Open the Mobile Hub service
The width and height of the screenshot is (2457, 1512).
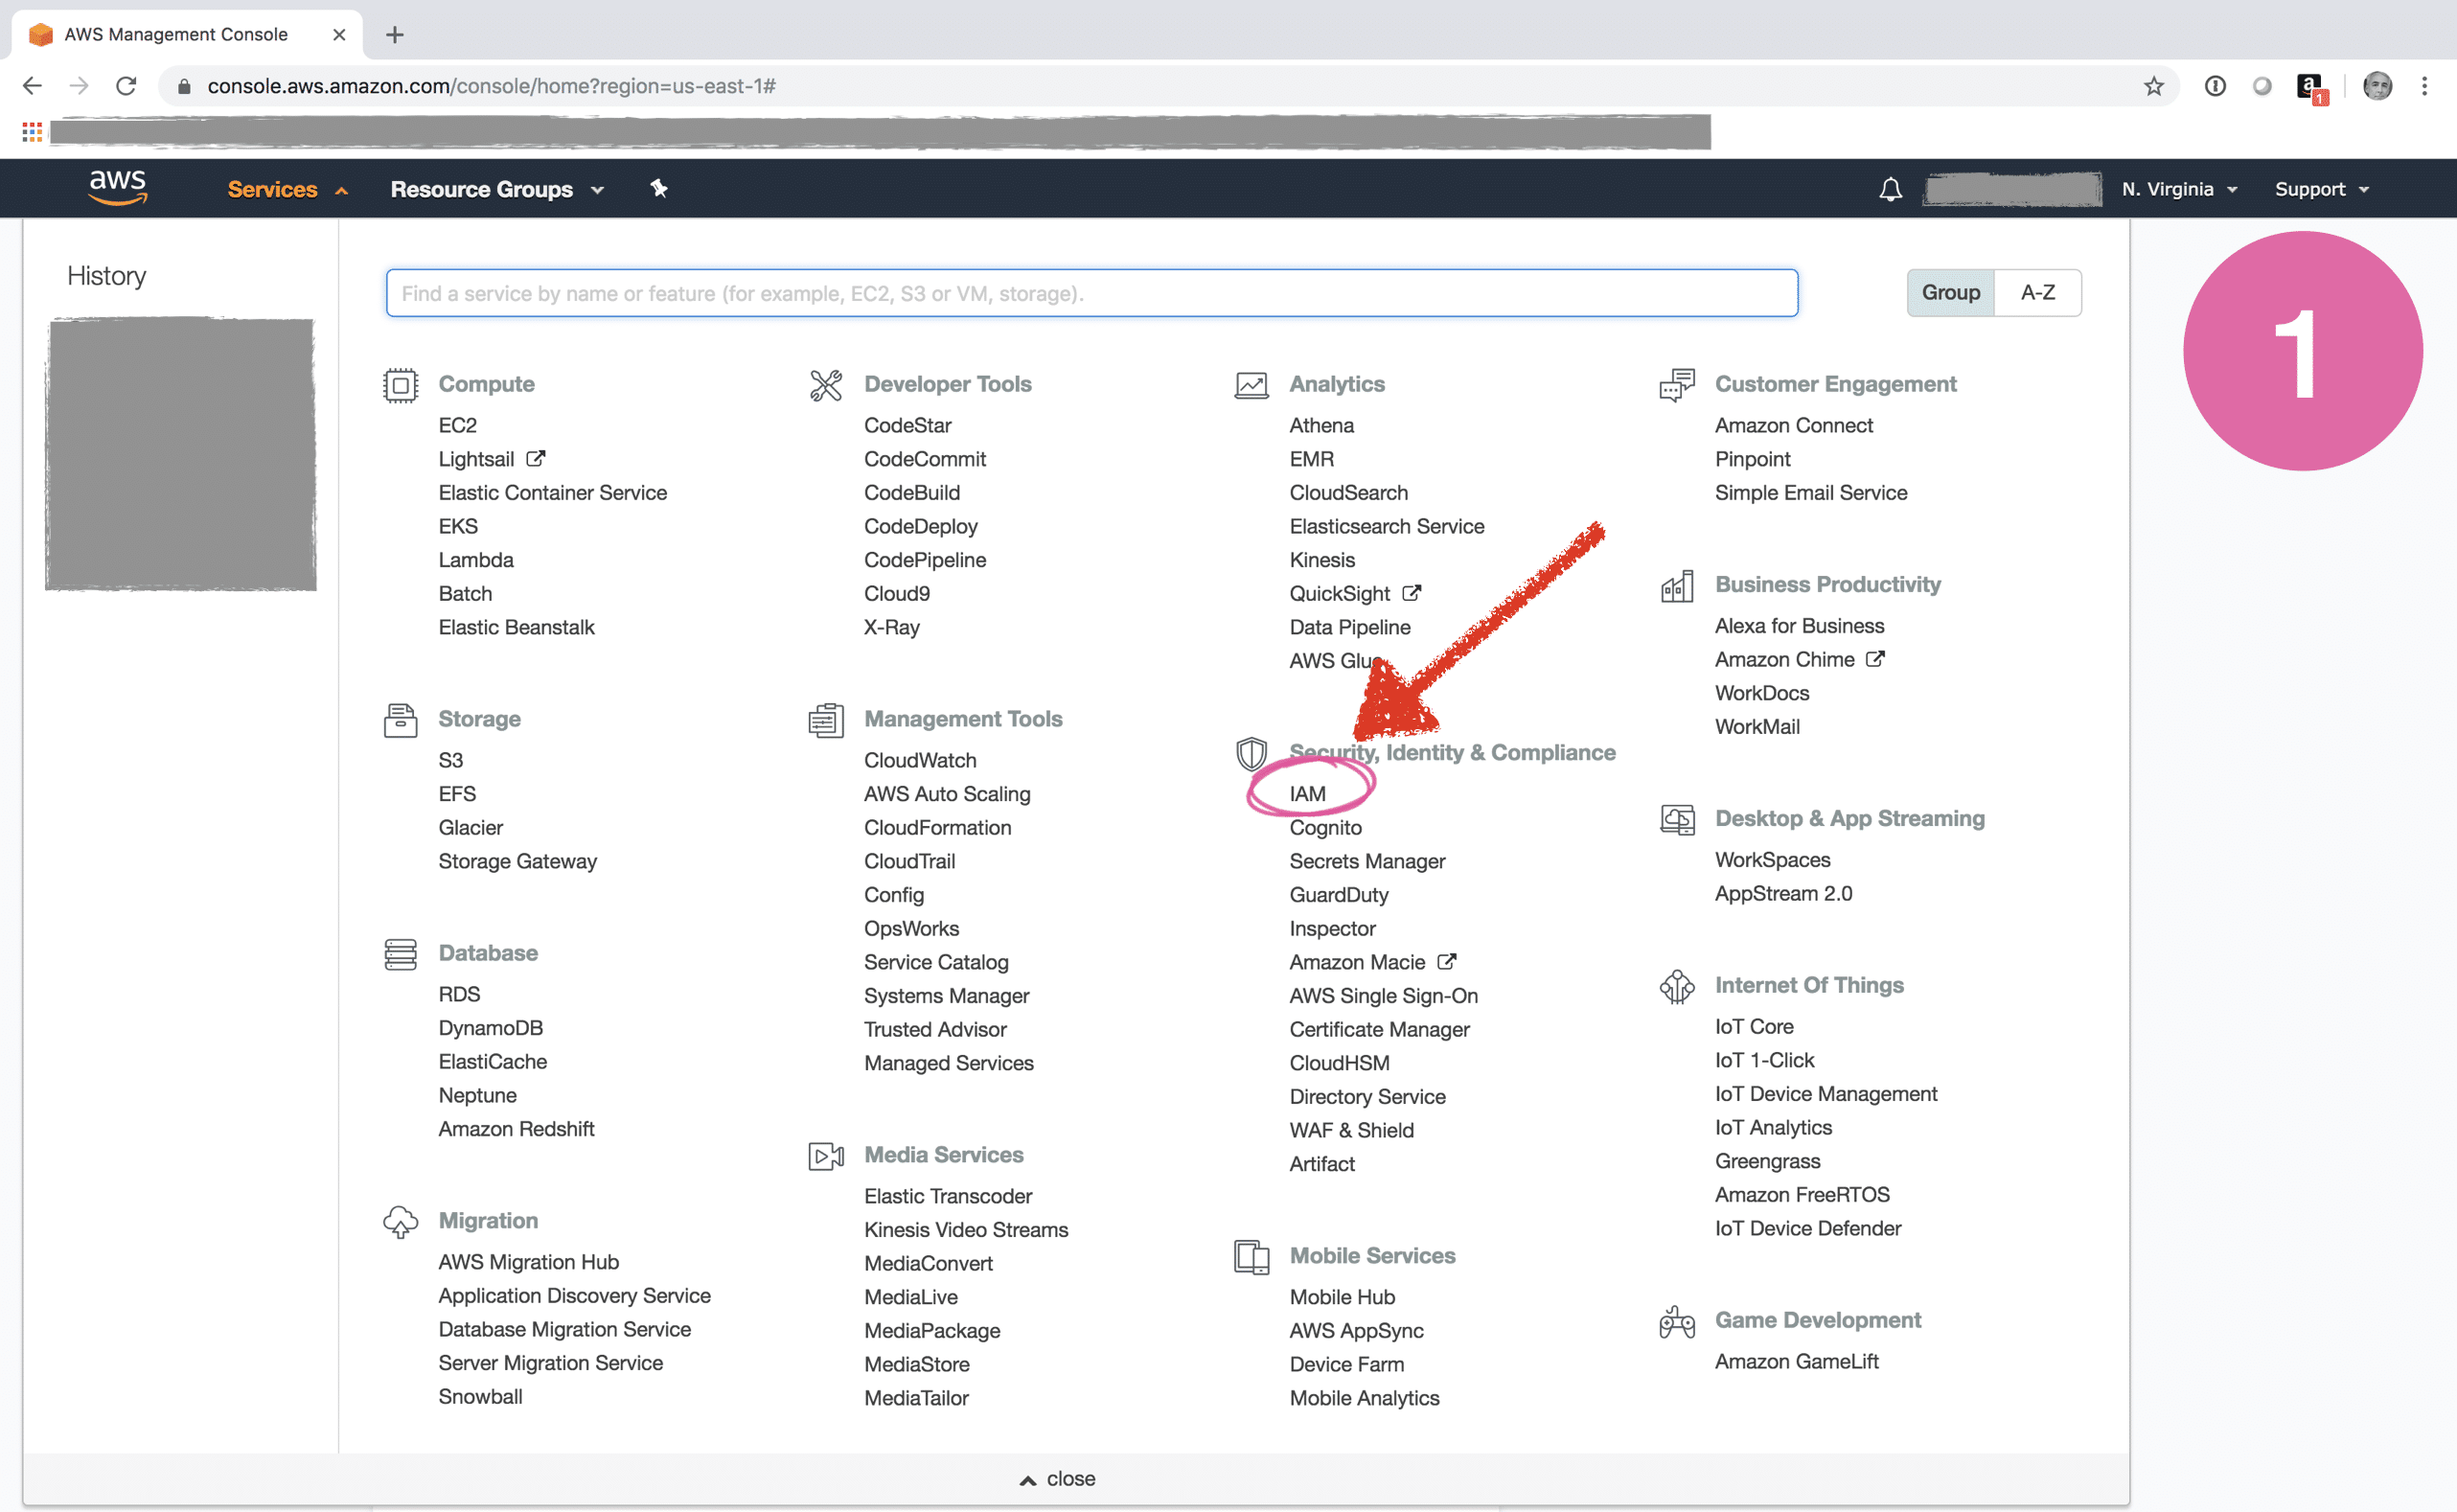coord(1341,1297)
